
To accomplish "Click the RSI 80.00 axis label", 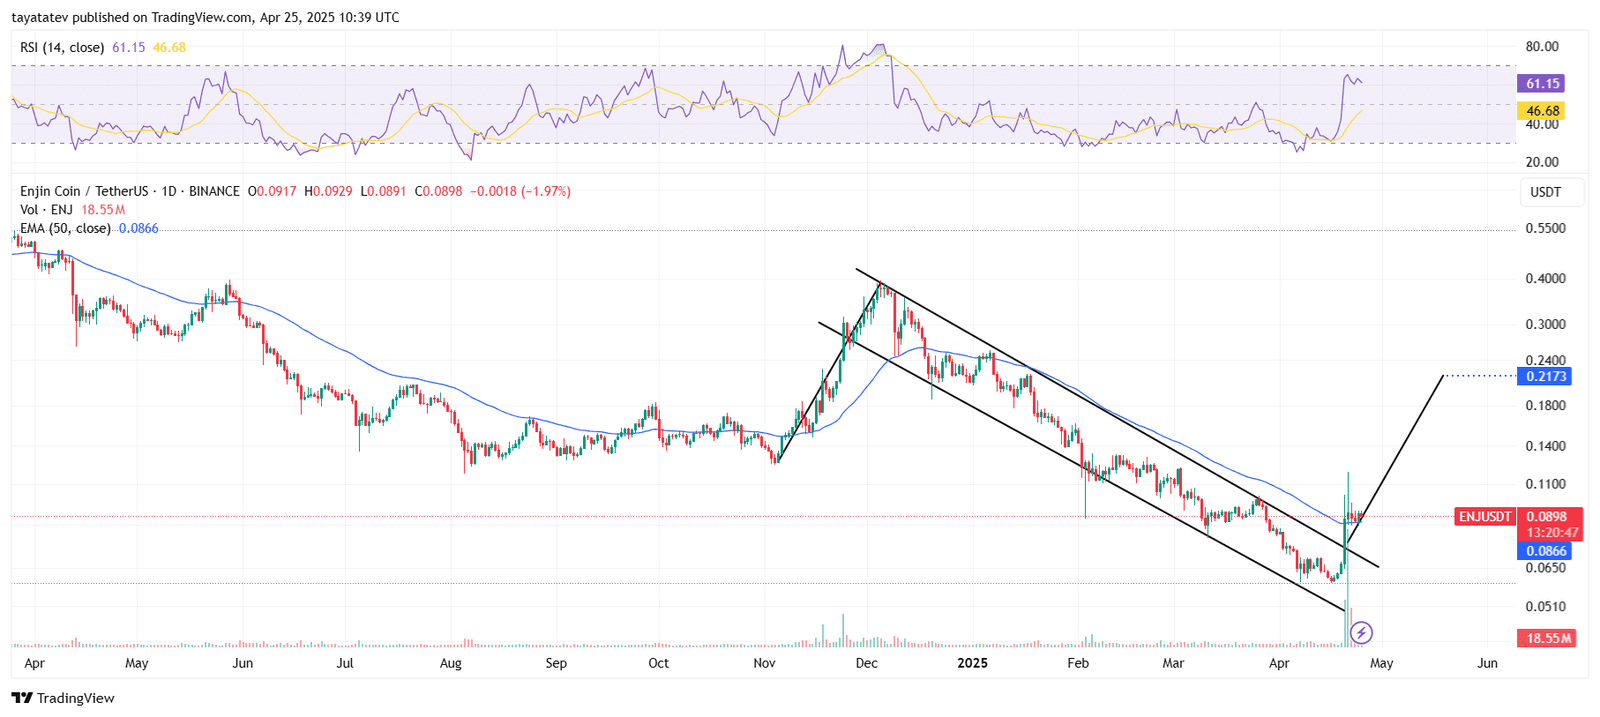I will [x=1542, y=47].
